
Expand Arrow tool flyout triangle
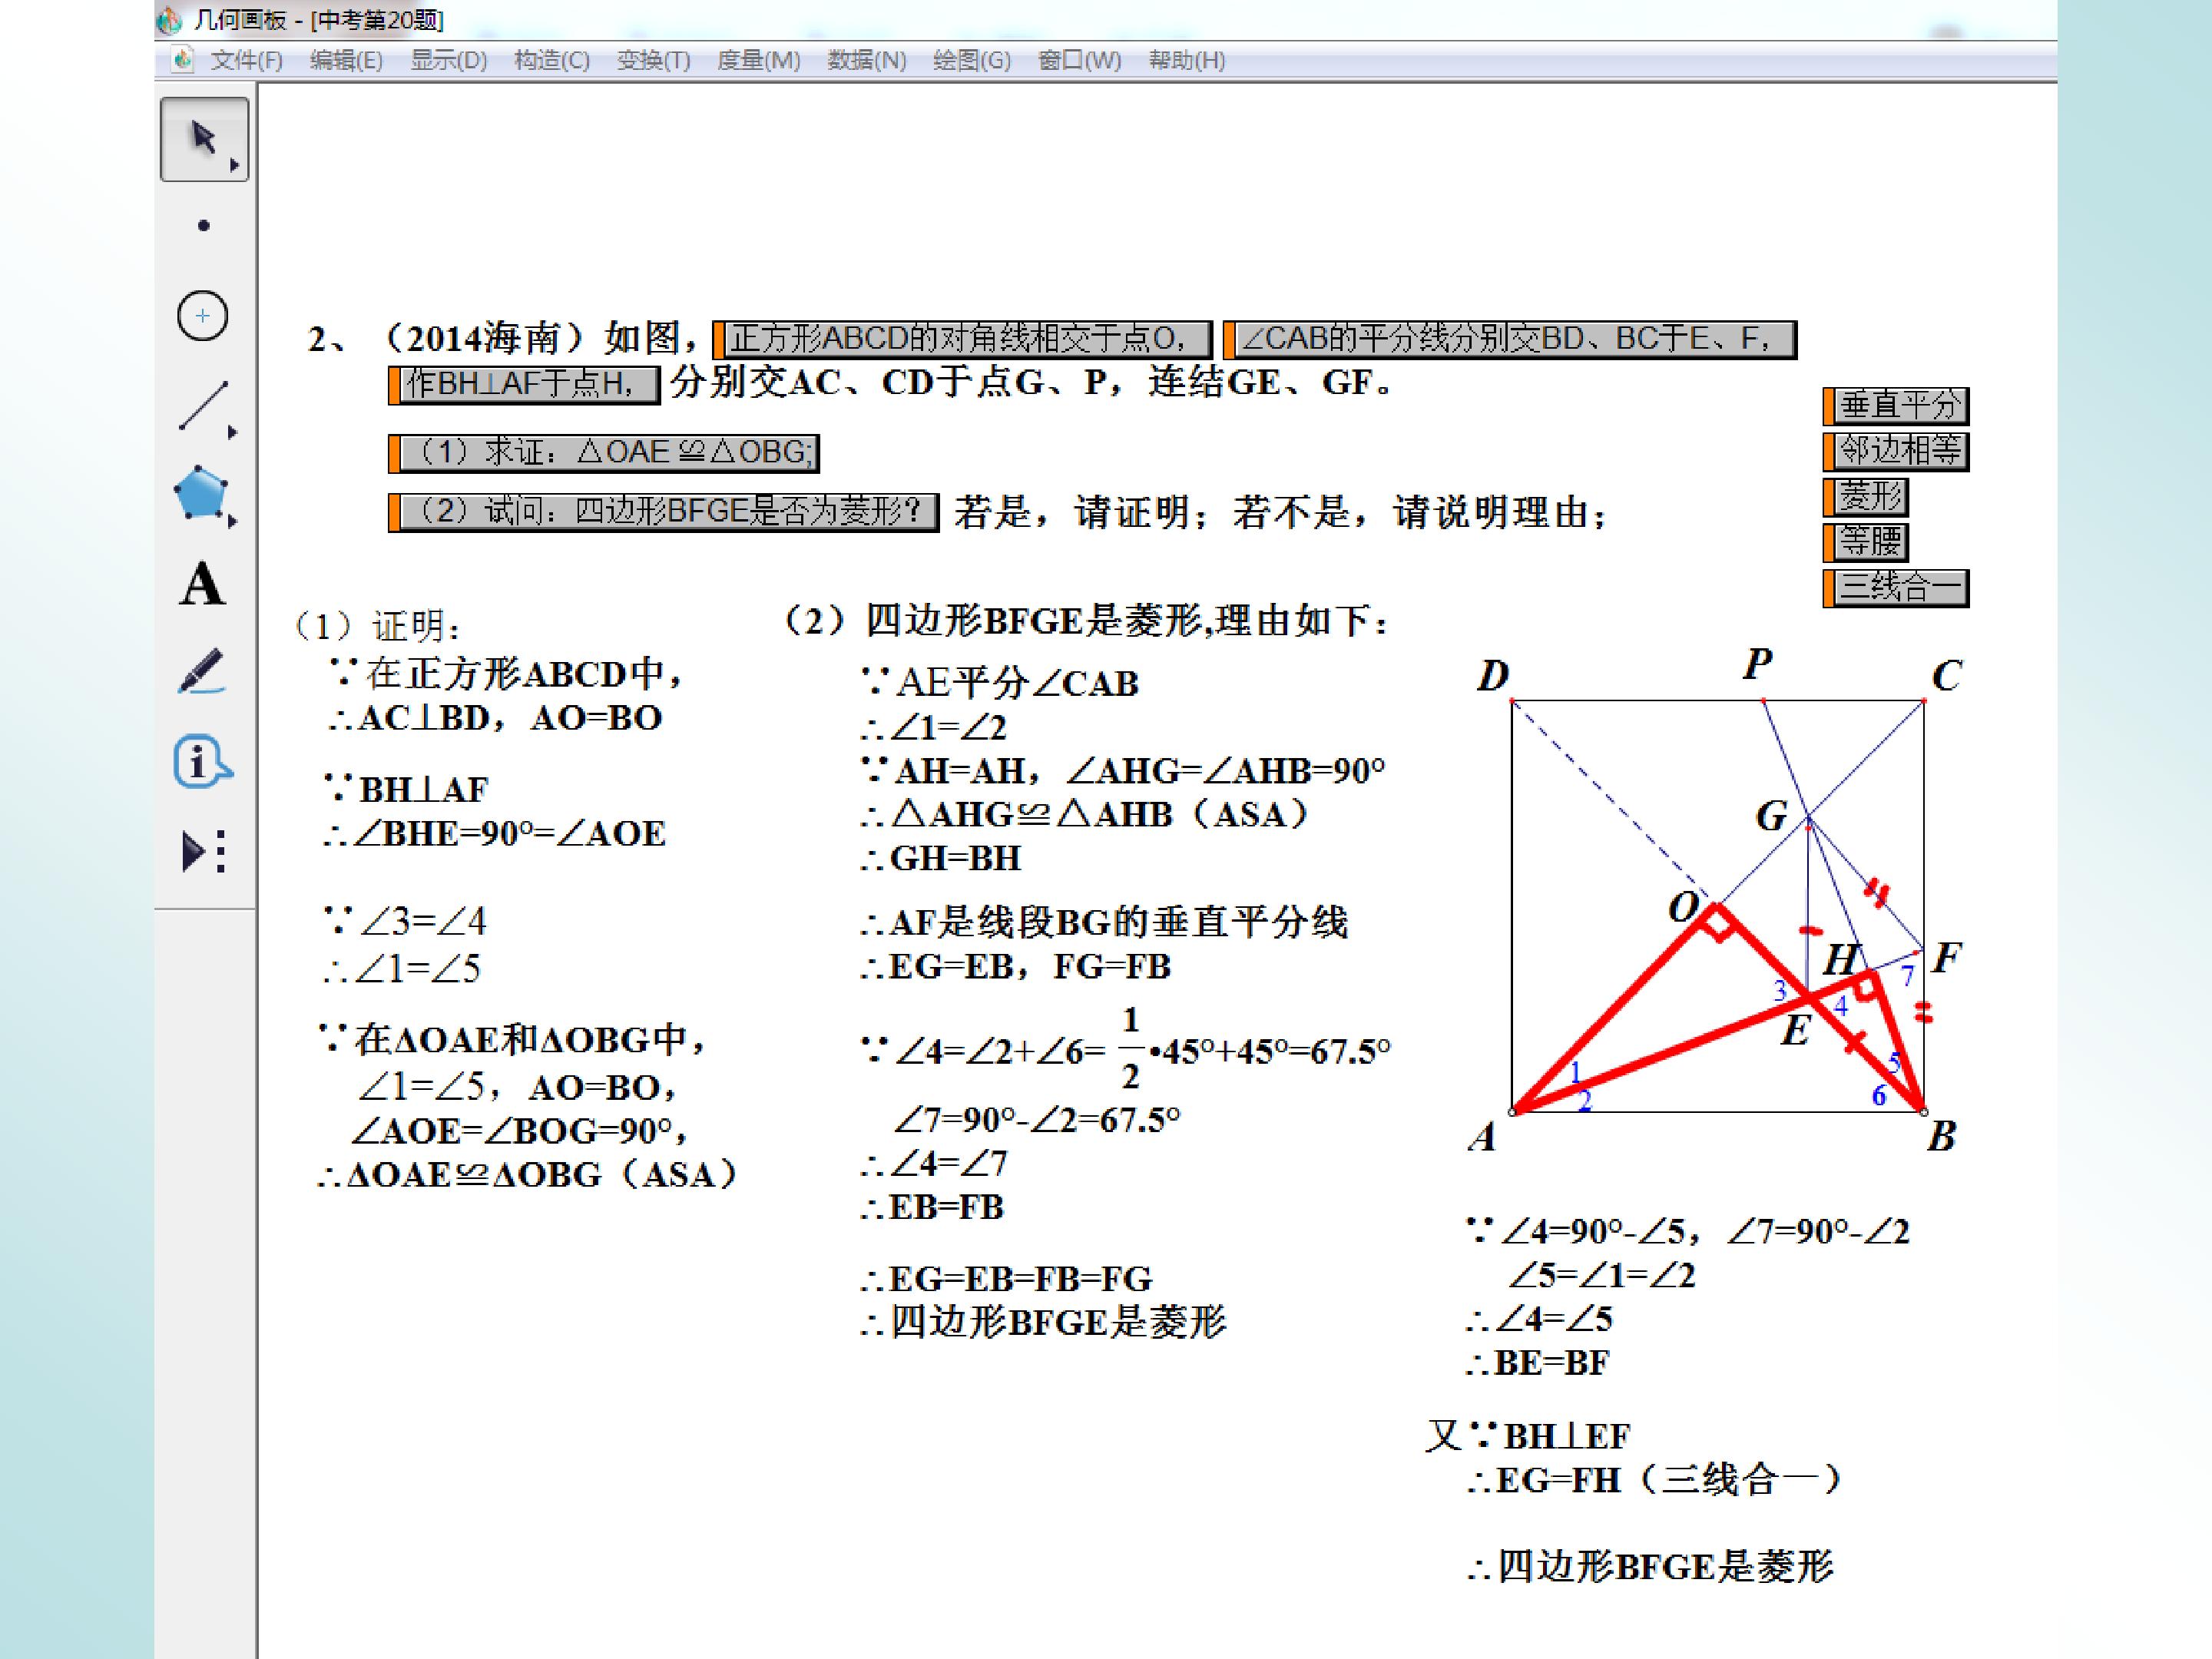click(234, 165)
